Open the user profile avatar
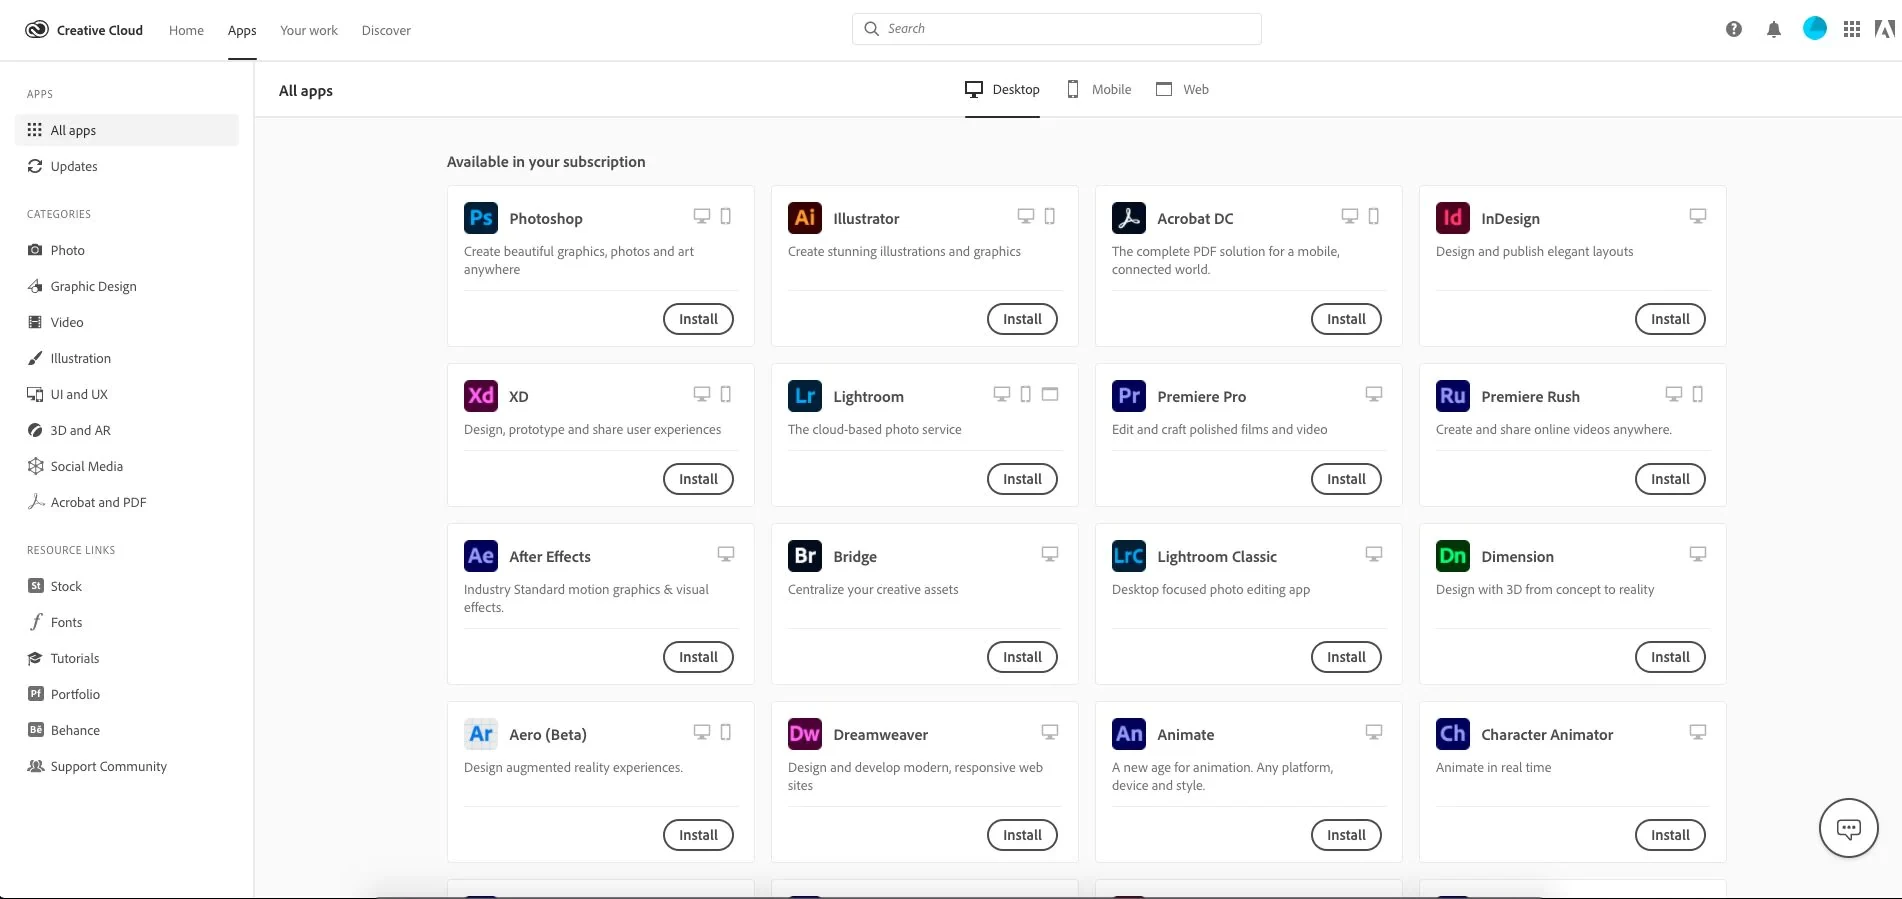Image resolution: width=1902 pixels, height=899 pixels. click(1814, 29)
